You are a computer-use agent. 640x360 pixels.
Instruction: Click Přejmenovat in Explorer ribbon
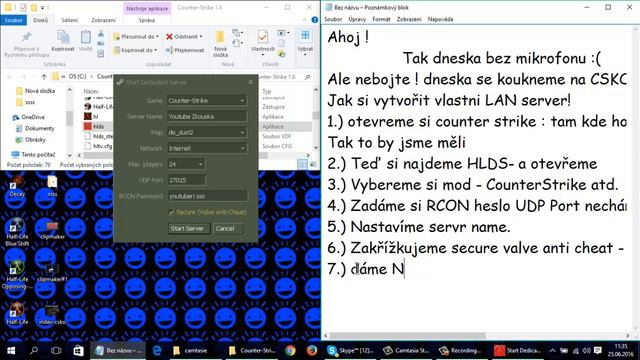click(185, 50)
